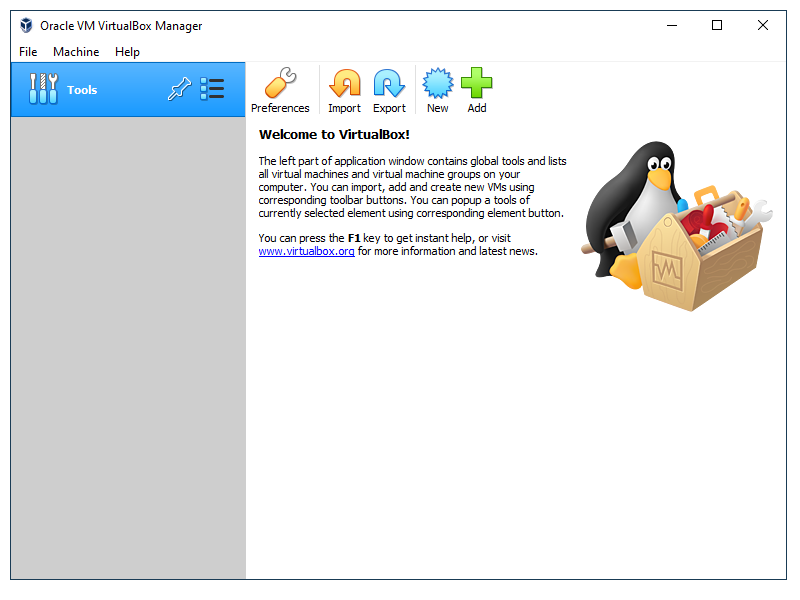Screen dimensions: 800x600
Task: Minimize the VirtualBox Manager window
Action: coord(670,26)
